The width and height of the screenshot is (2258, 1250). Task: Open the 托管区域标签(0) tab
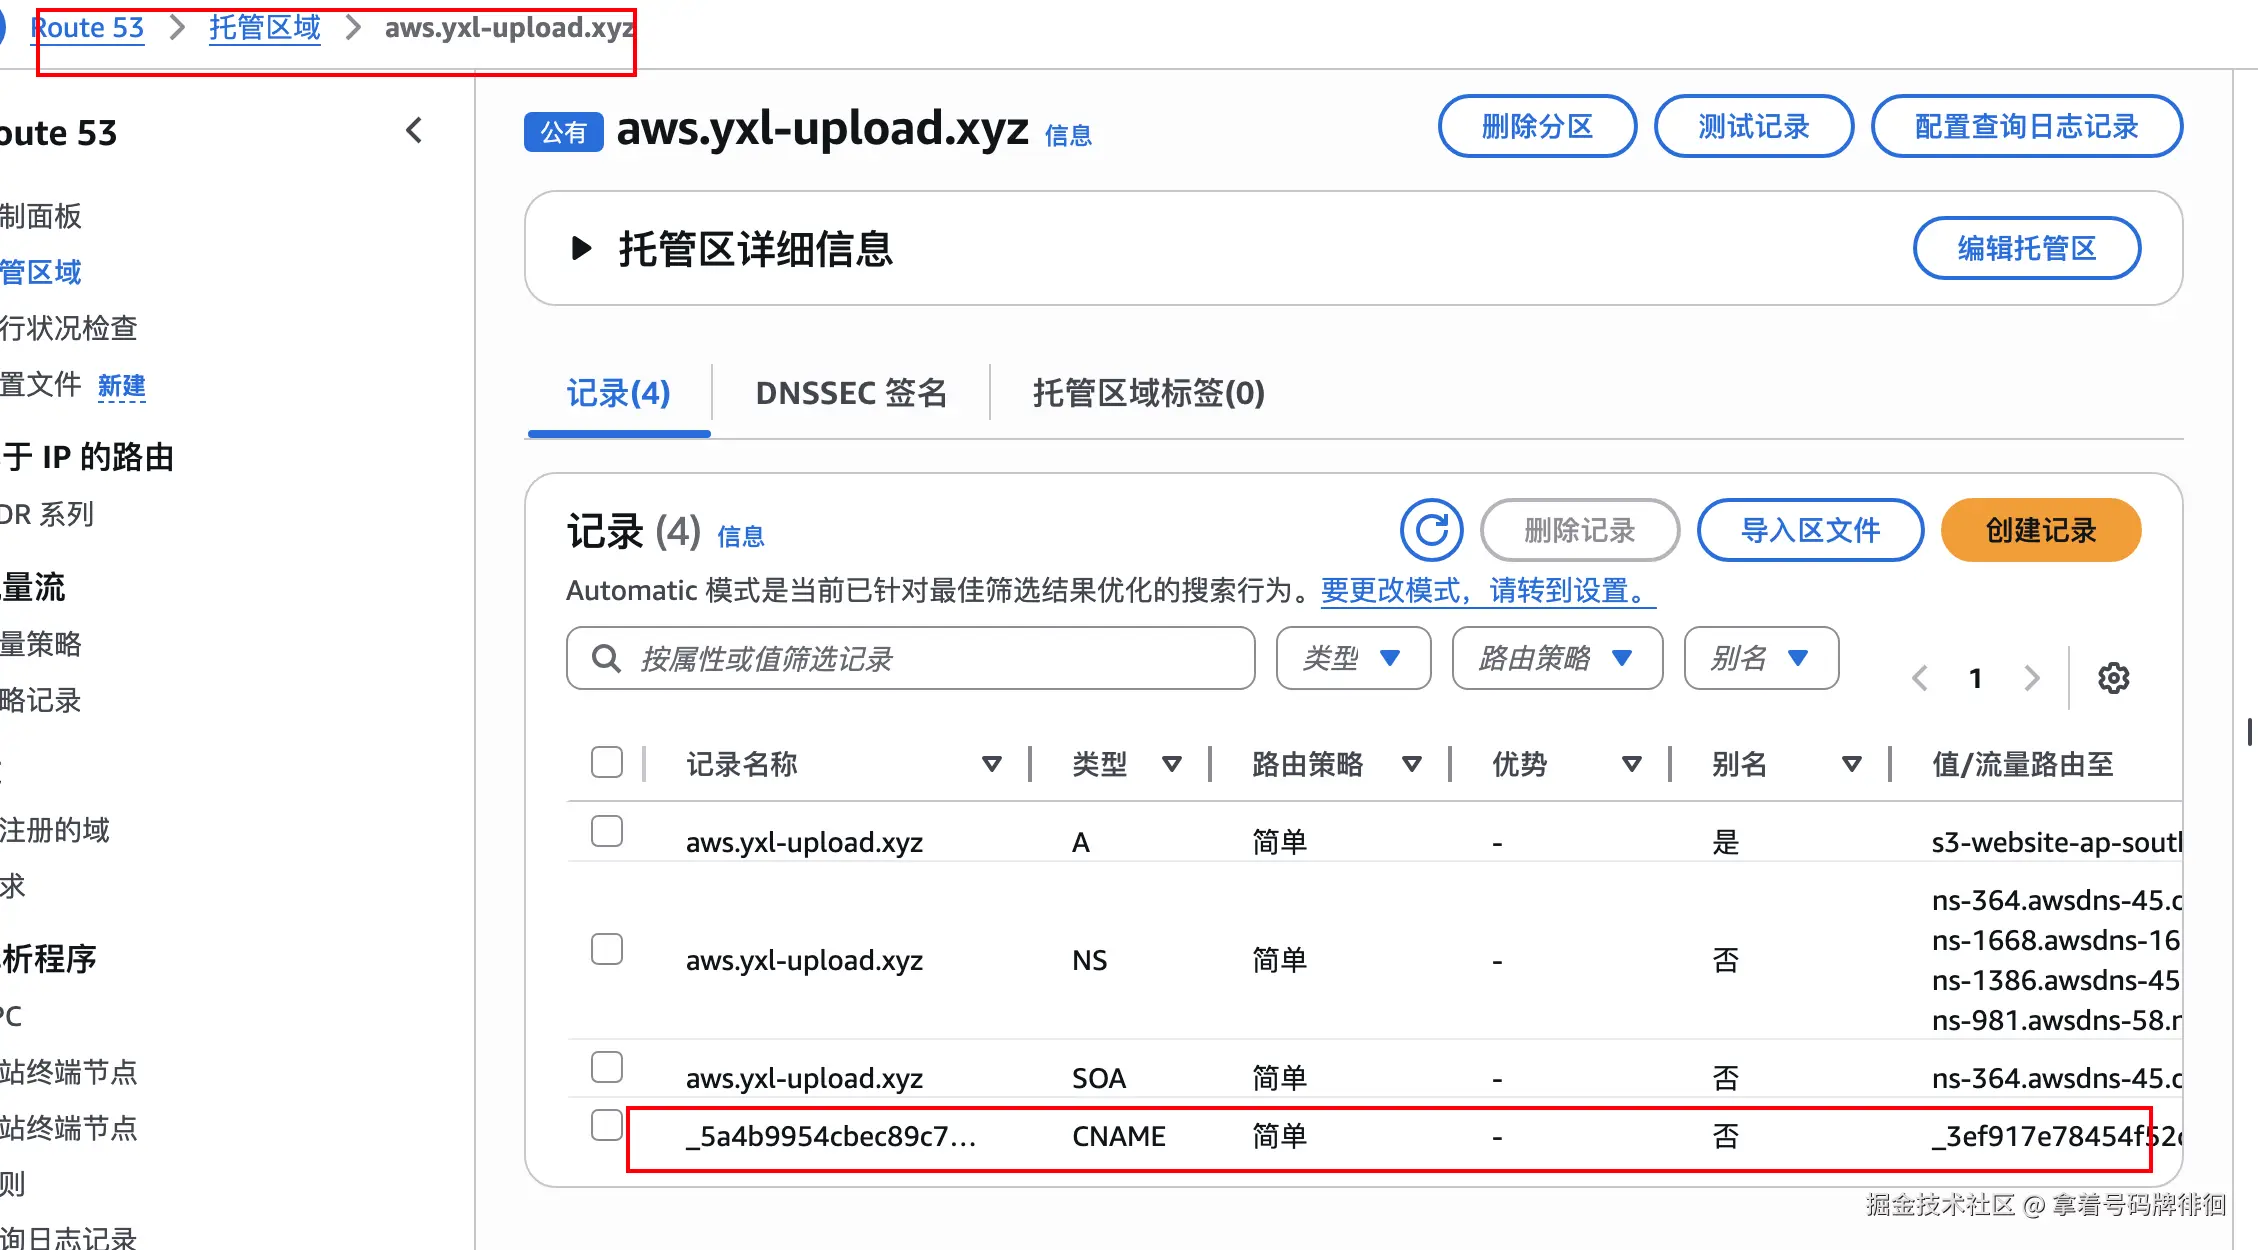pyautogui.click(x=1148, y=393)
